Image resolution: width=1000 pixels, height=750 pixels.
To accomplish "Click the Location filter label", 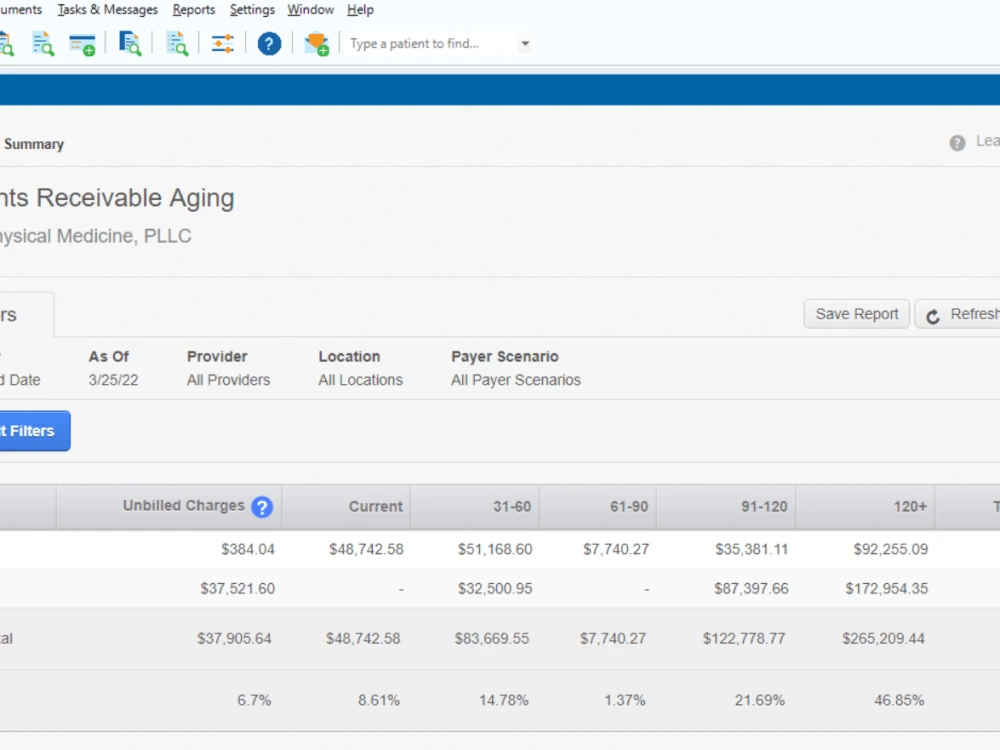I will (349, 357).
